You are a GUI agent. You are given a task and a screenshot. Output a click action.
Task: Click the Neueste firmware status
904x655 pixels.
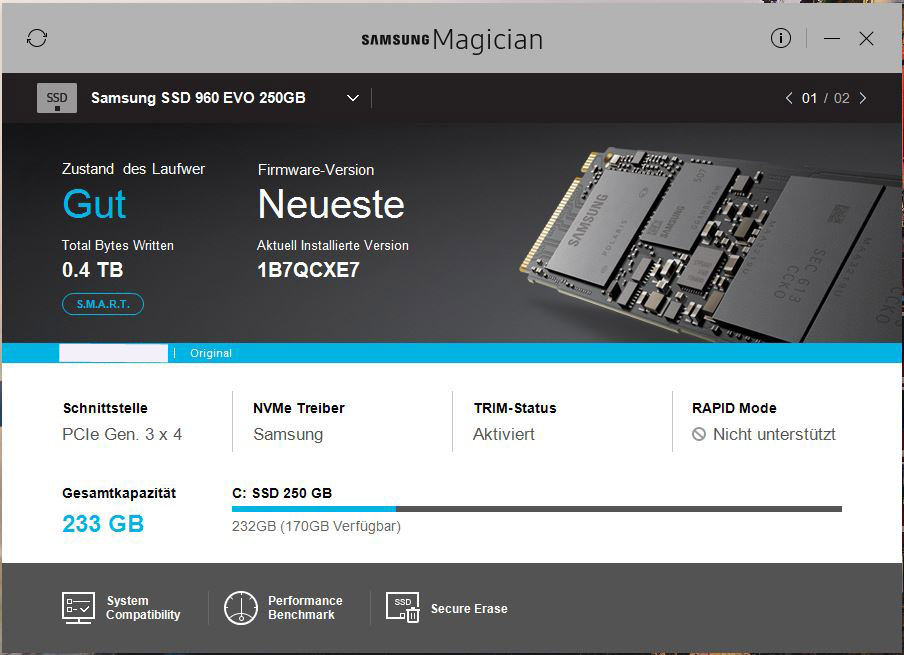(331, 204)
